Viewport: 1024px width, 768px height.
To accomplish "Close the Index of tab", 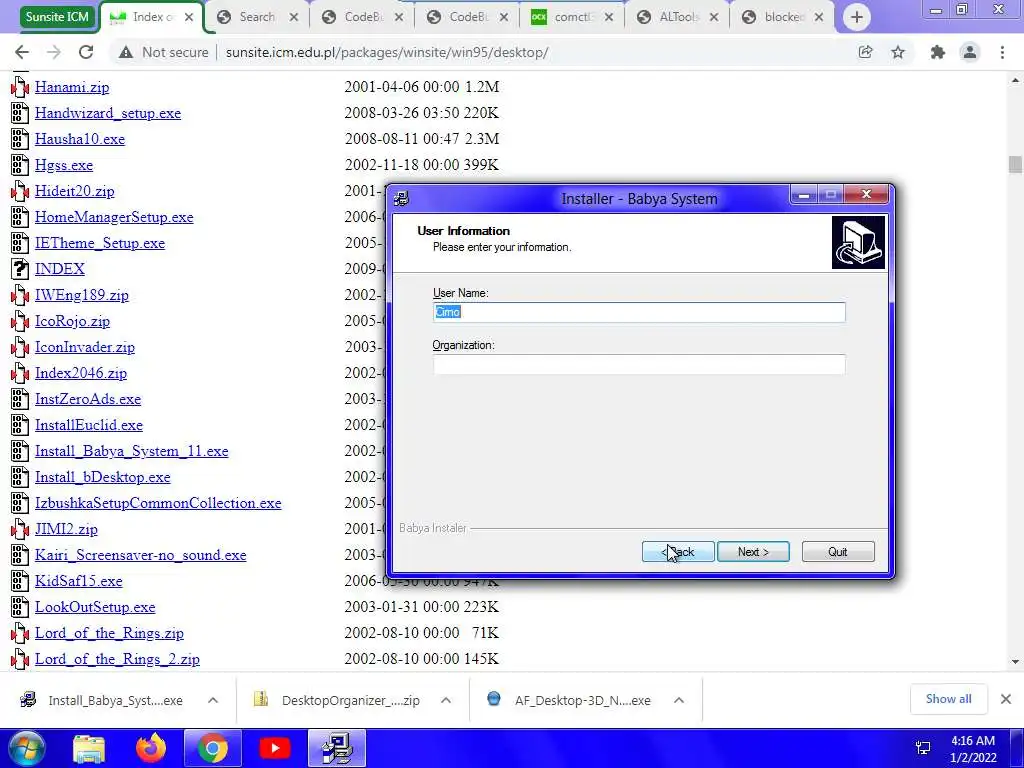I will point(189,17).
